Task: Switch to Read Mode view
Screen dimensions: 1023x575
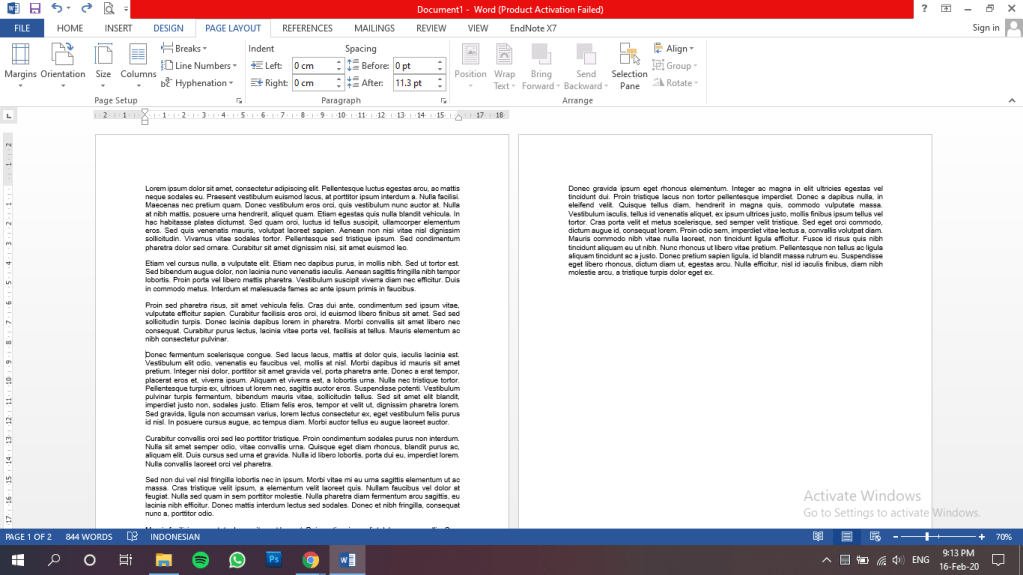Action: coord(818,537)
